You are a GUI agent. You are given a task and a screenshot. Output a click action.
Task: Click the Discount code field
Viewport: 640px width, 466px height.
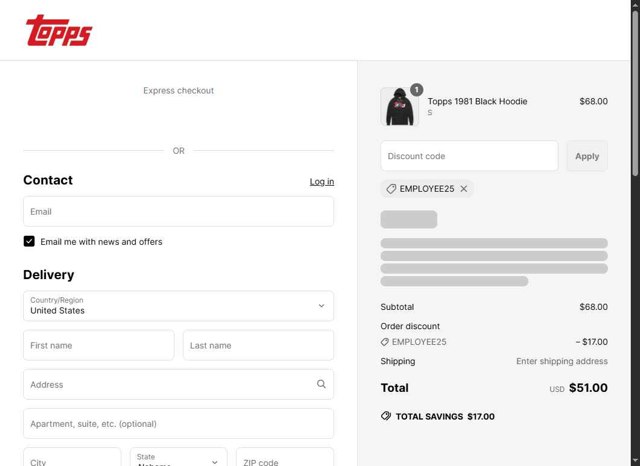tap(469, 156)
